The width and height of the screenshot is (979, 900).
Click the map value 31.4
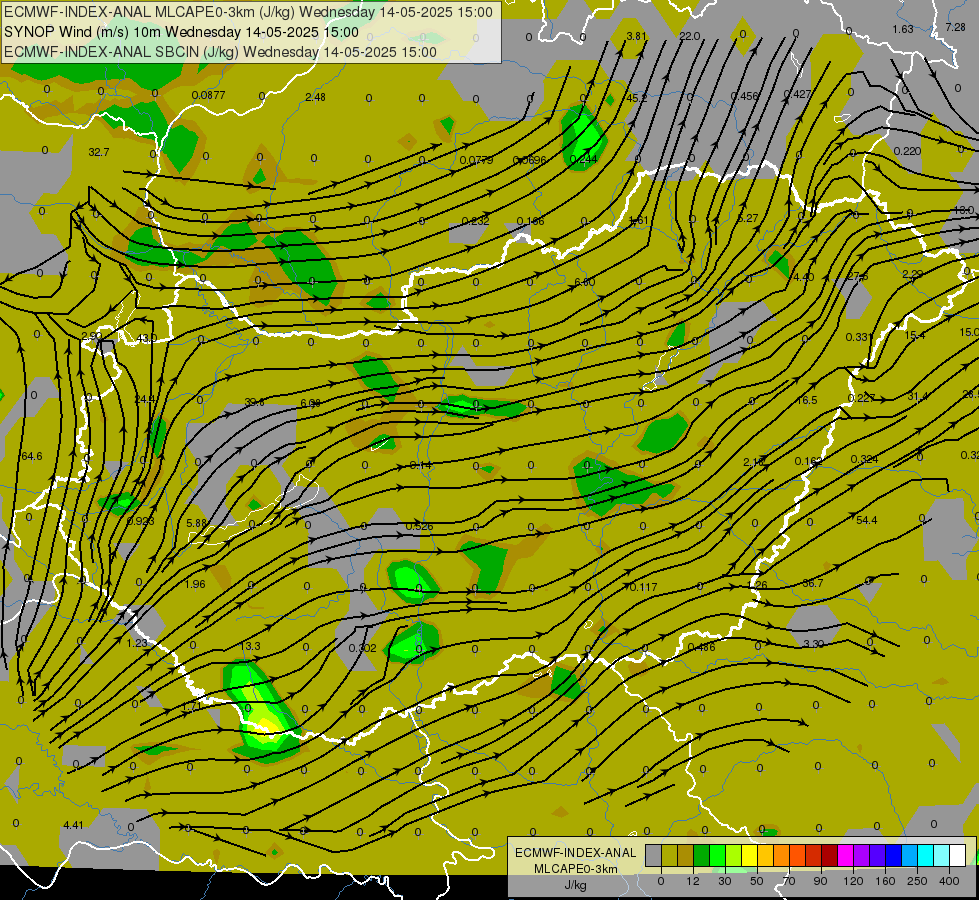[918, 397]
